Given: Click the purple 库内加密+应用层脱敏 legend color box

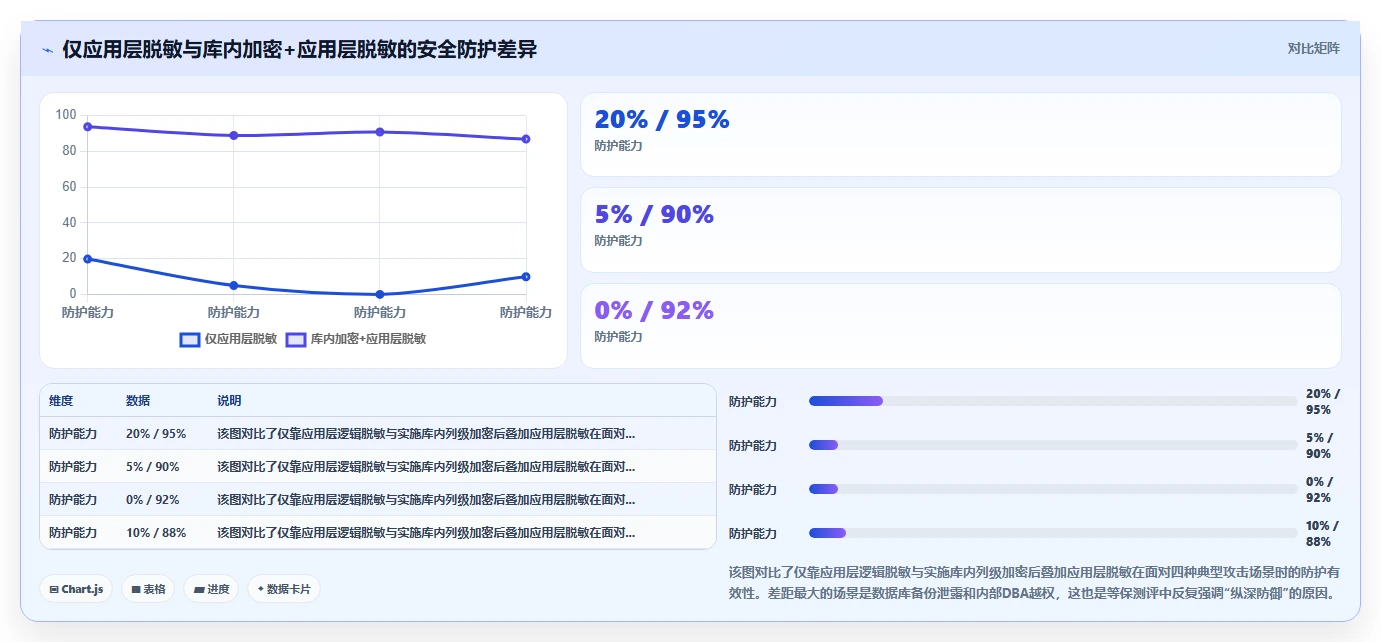Looking at the screenshot, I should coord(296,339).
